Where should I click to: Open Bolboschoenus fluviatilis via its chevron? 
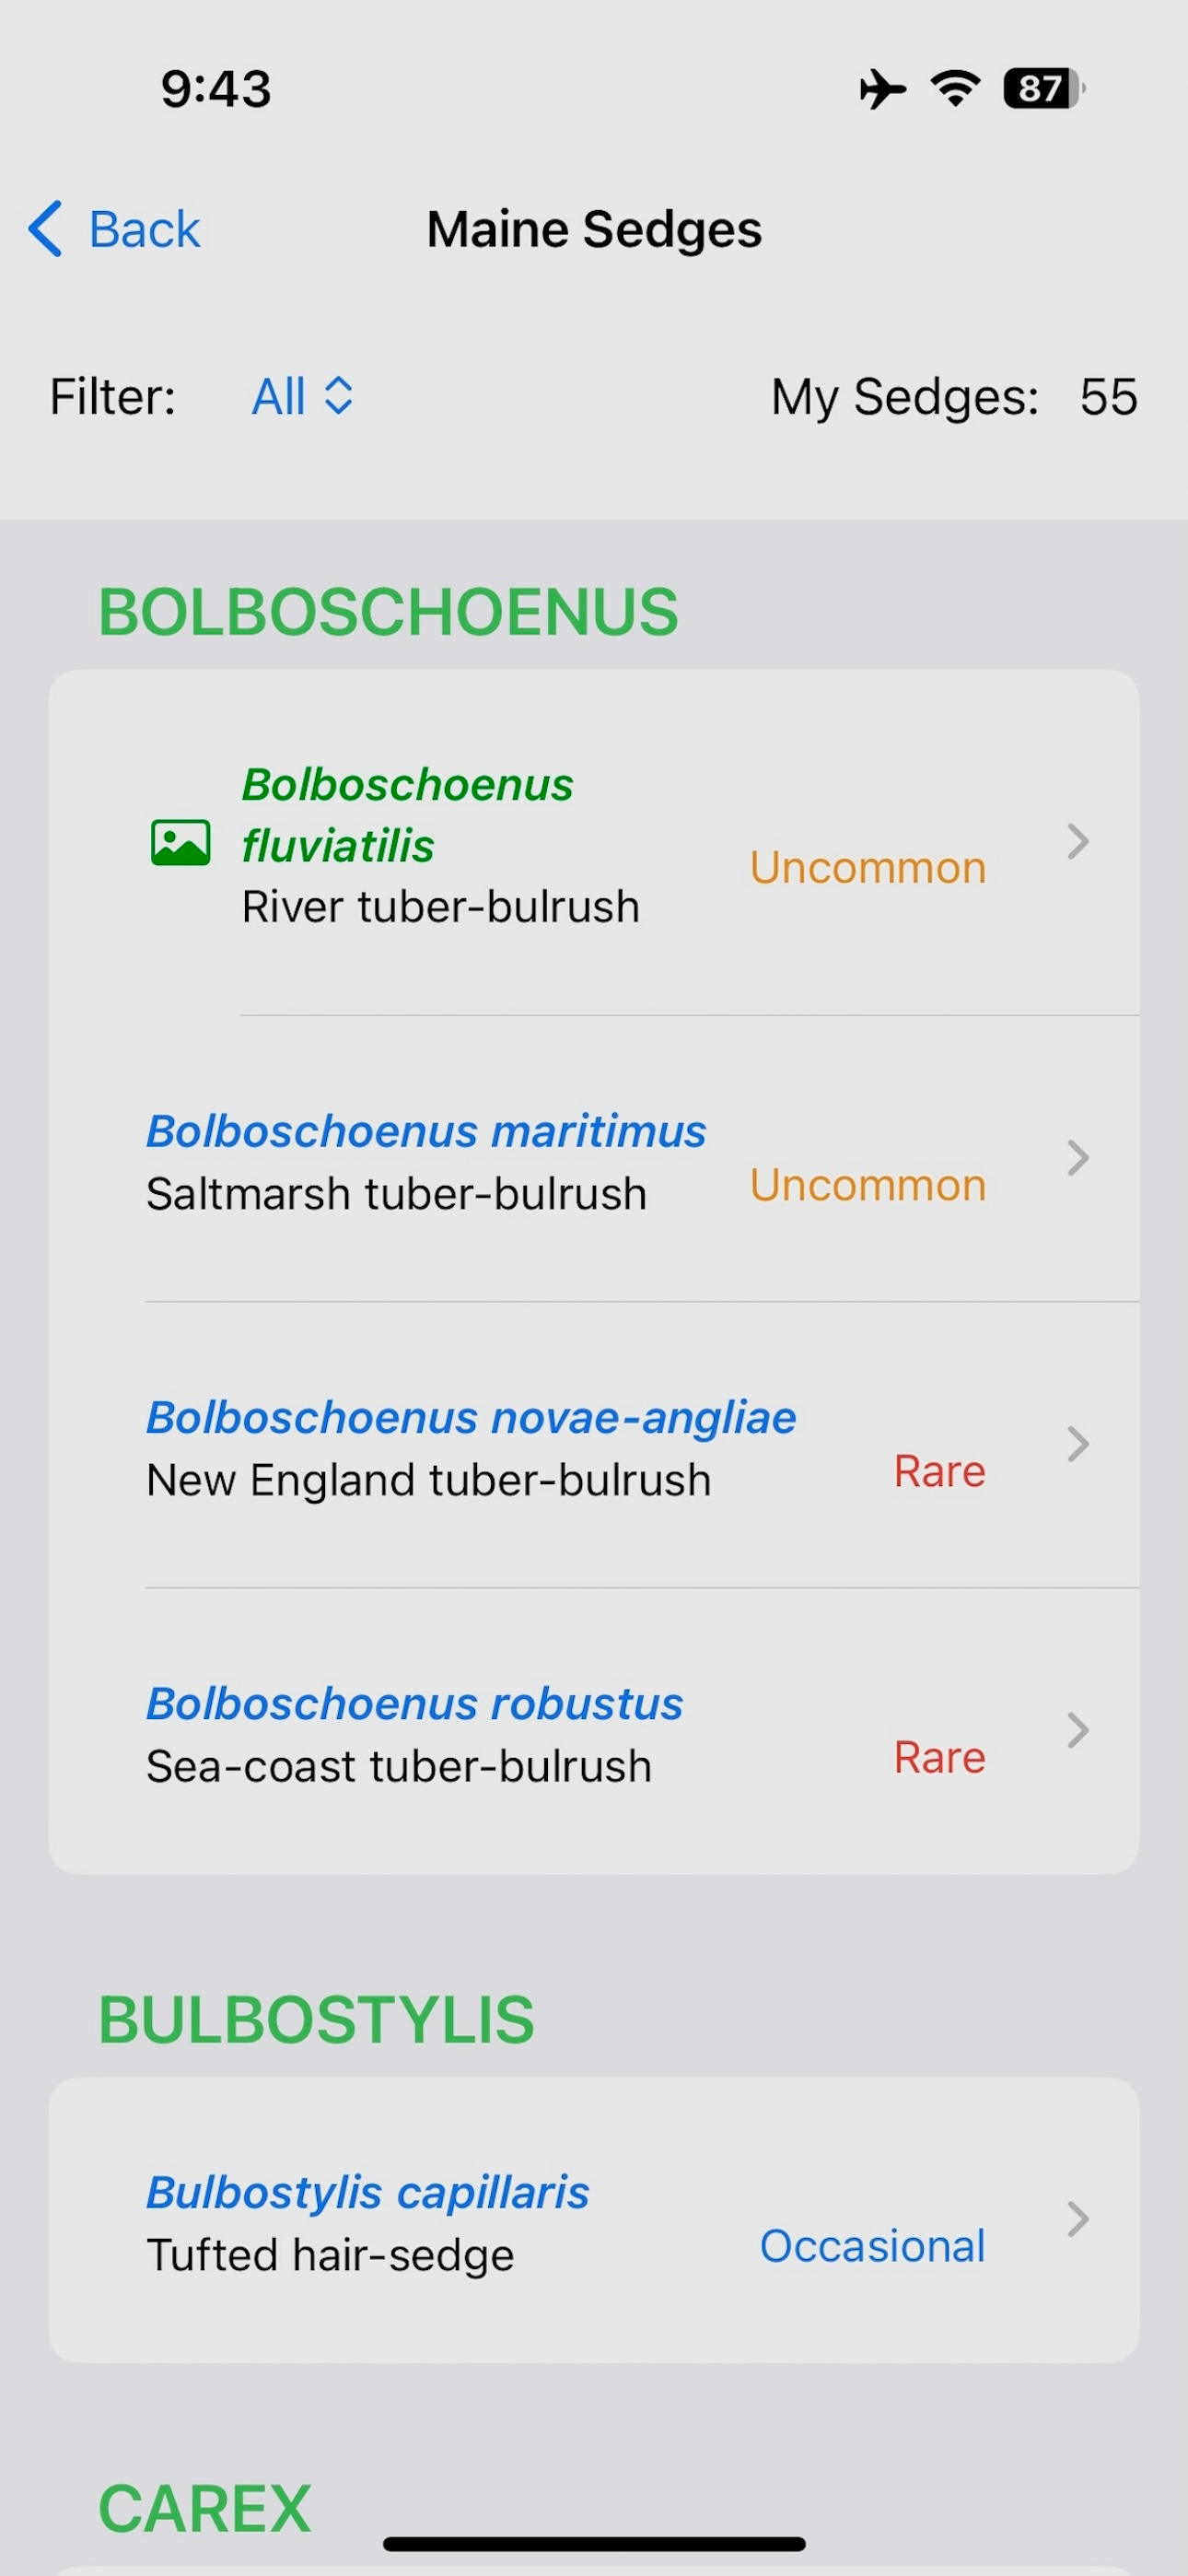[x=1077, y=842]
